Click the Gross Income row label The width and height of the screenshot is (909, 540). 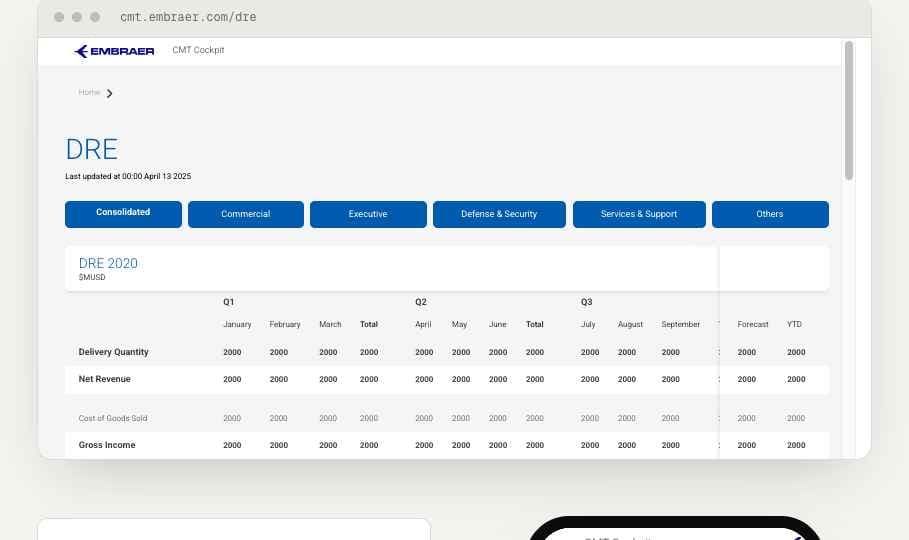pyautogui.click(x=107, y=445)
